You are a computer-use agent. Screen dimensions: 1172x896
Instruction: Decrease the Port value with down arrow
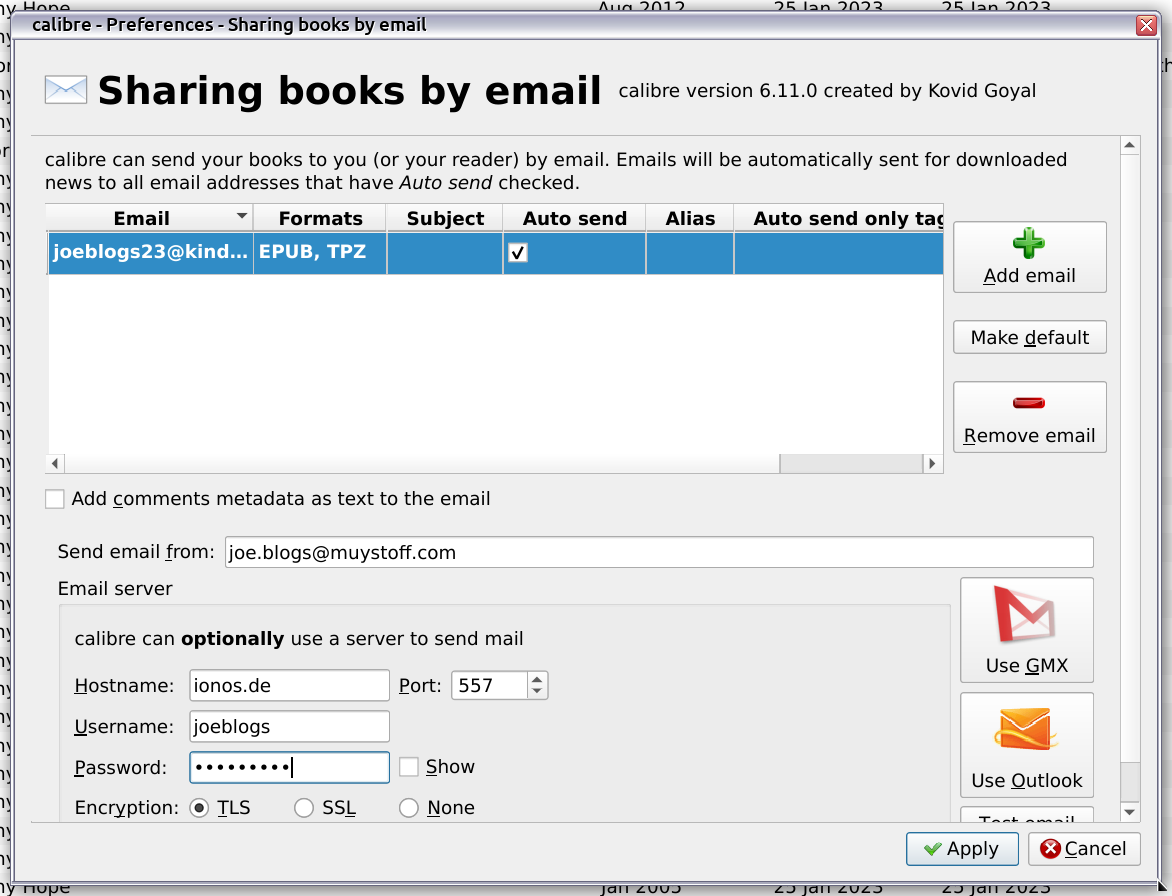tap(537, 692)
